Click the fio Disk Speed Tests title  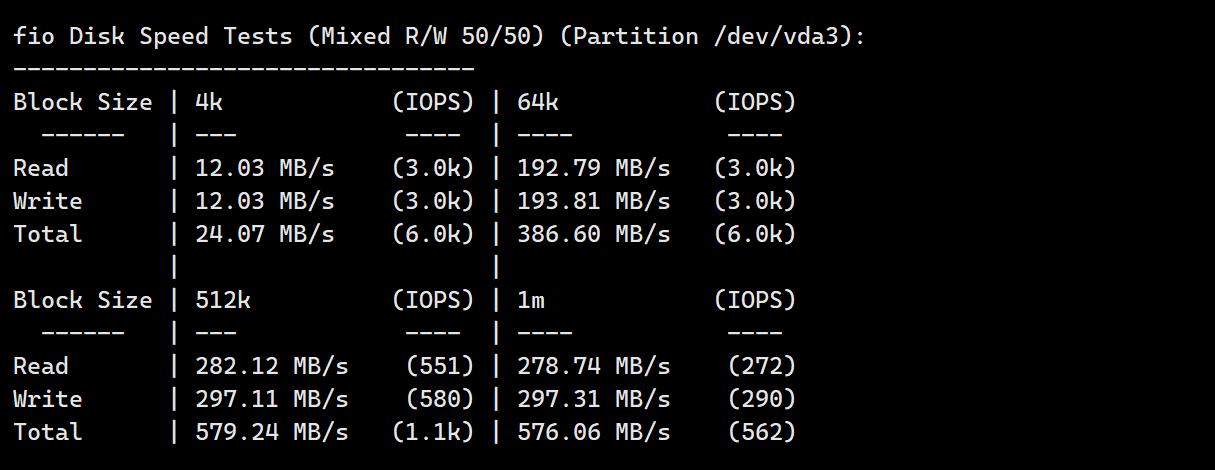[153, 37]
